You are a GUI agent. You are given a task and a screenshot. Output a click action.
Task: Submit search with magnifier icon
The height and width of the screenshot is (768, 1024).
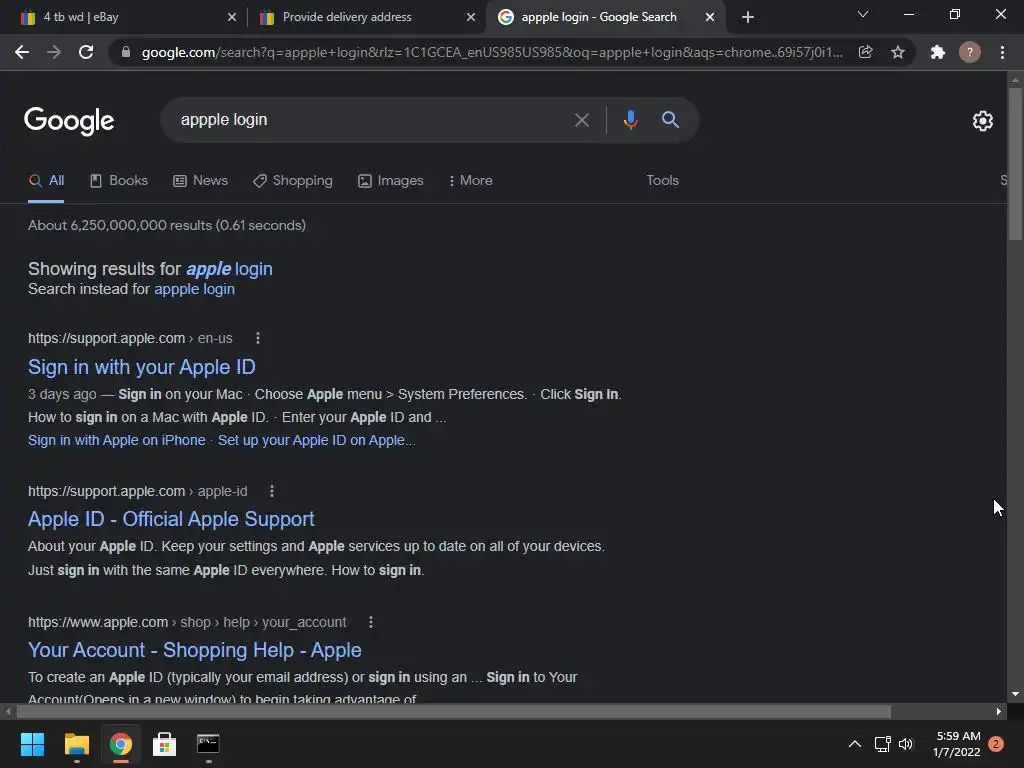(670, 120)
